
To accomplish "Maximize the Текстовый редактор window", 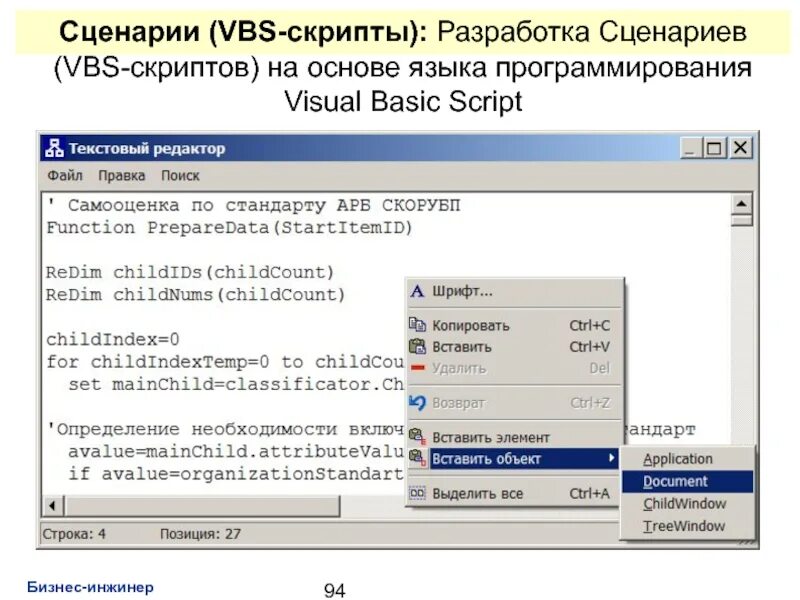I will coord(714,148).
